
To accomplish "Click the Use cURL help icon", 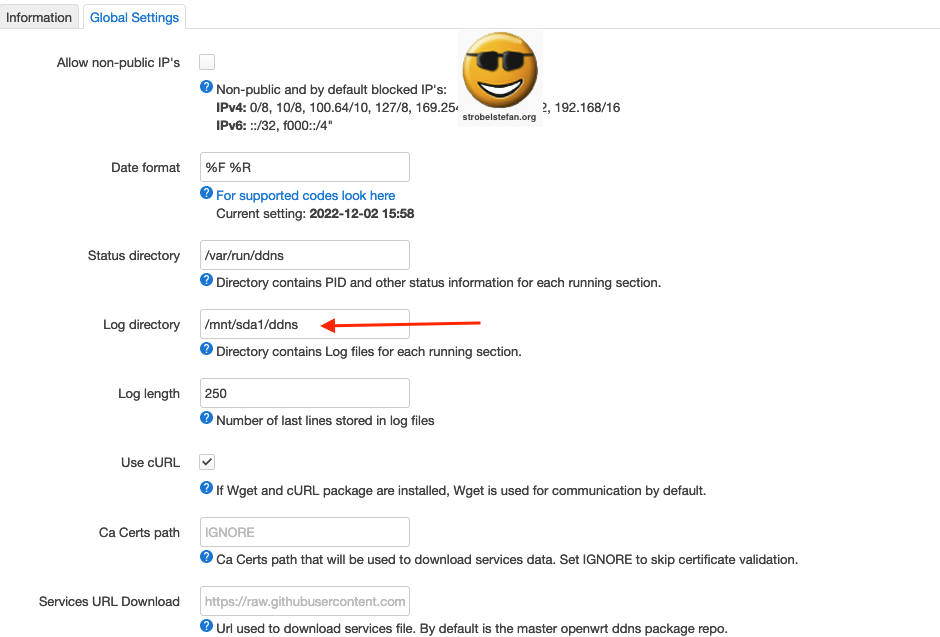I will [206, 490].
